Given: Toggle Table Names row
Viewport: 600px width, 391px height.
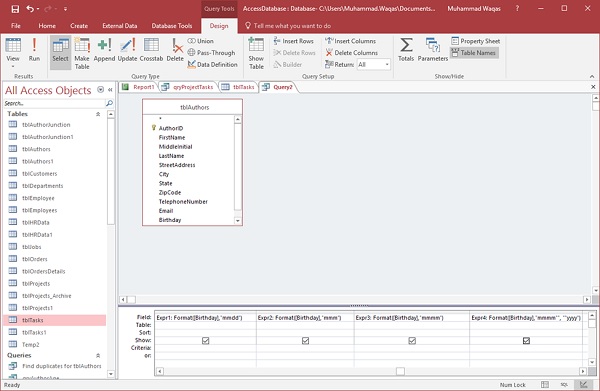Looking at the screenshot, I should (474, 53).
